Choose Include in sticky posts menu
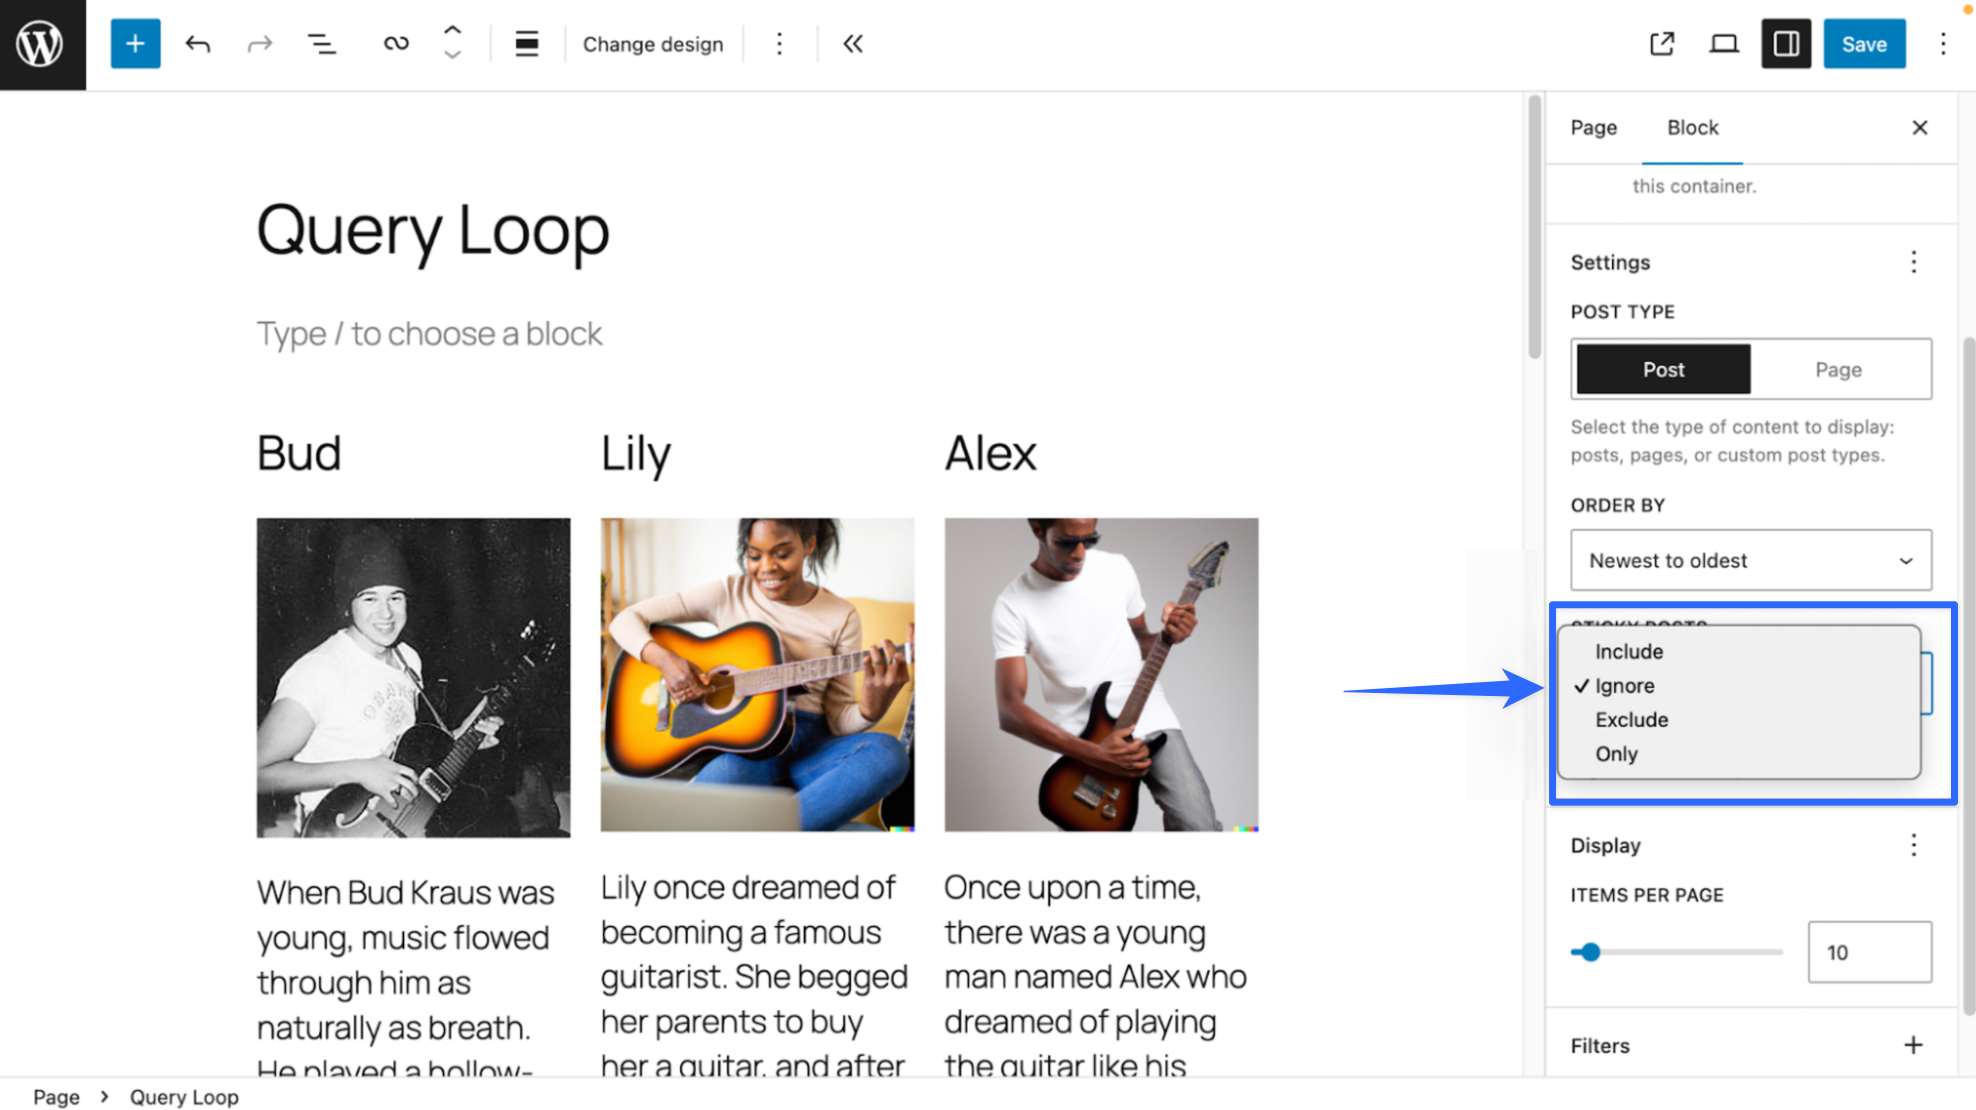Viewport: 1976px width, 1110px height. click(1739, 651)
